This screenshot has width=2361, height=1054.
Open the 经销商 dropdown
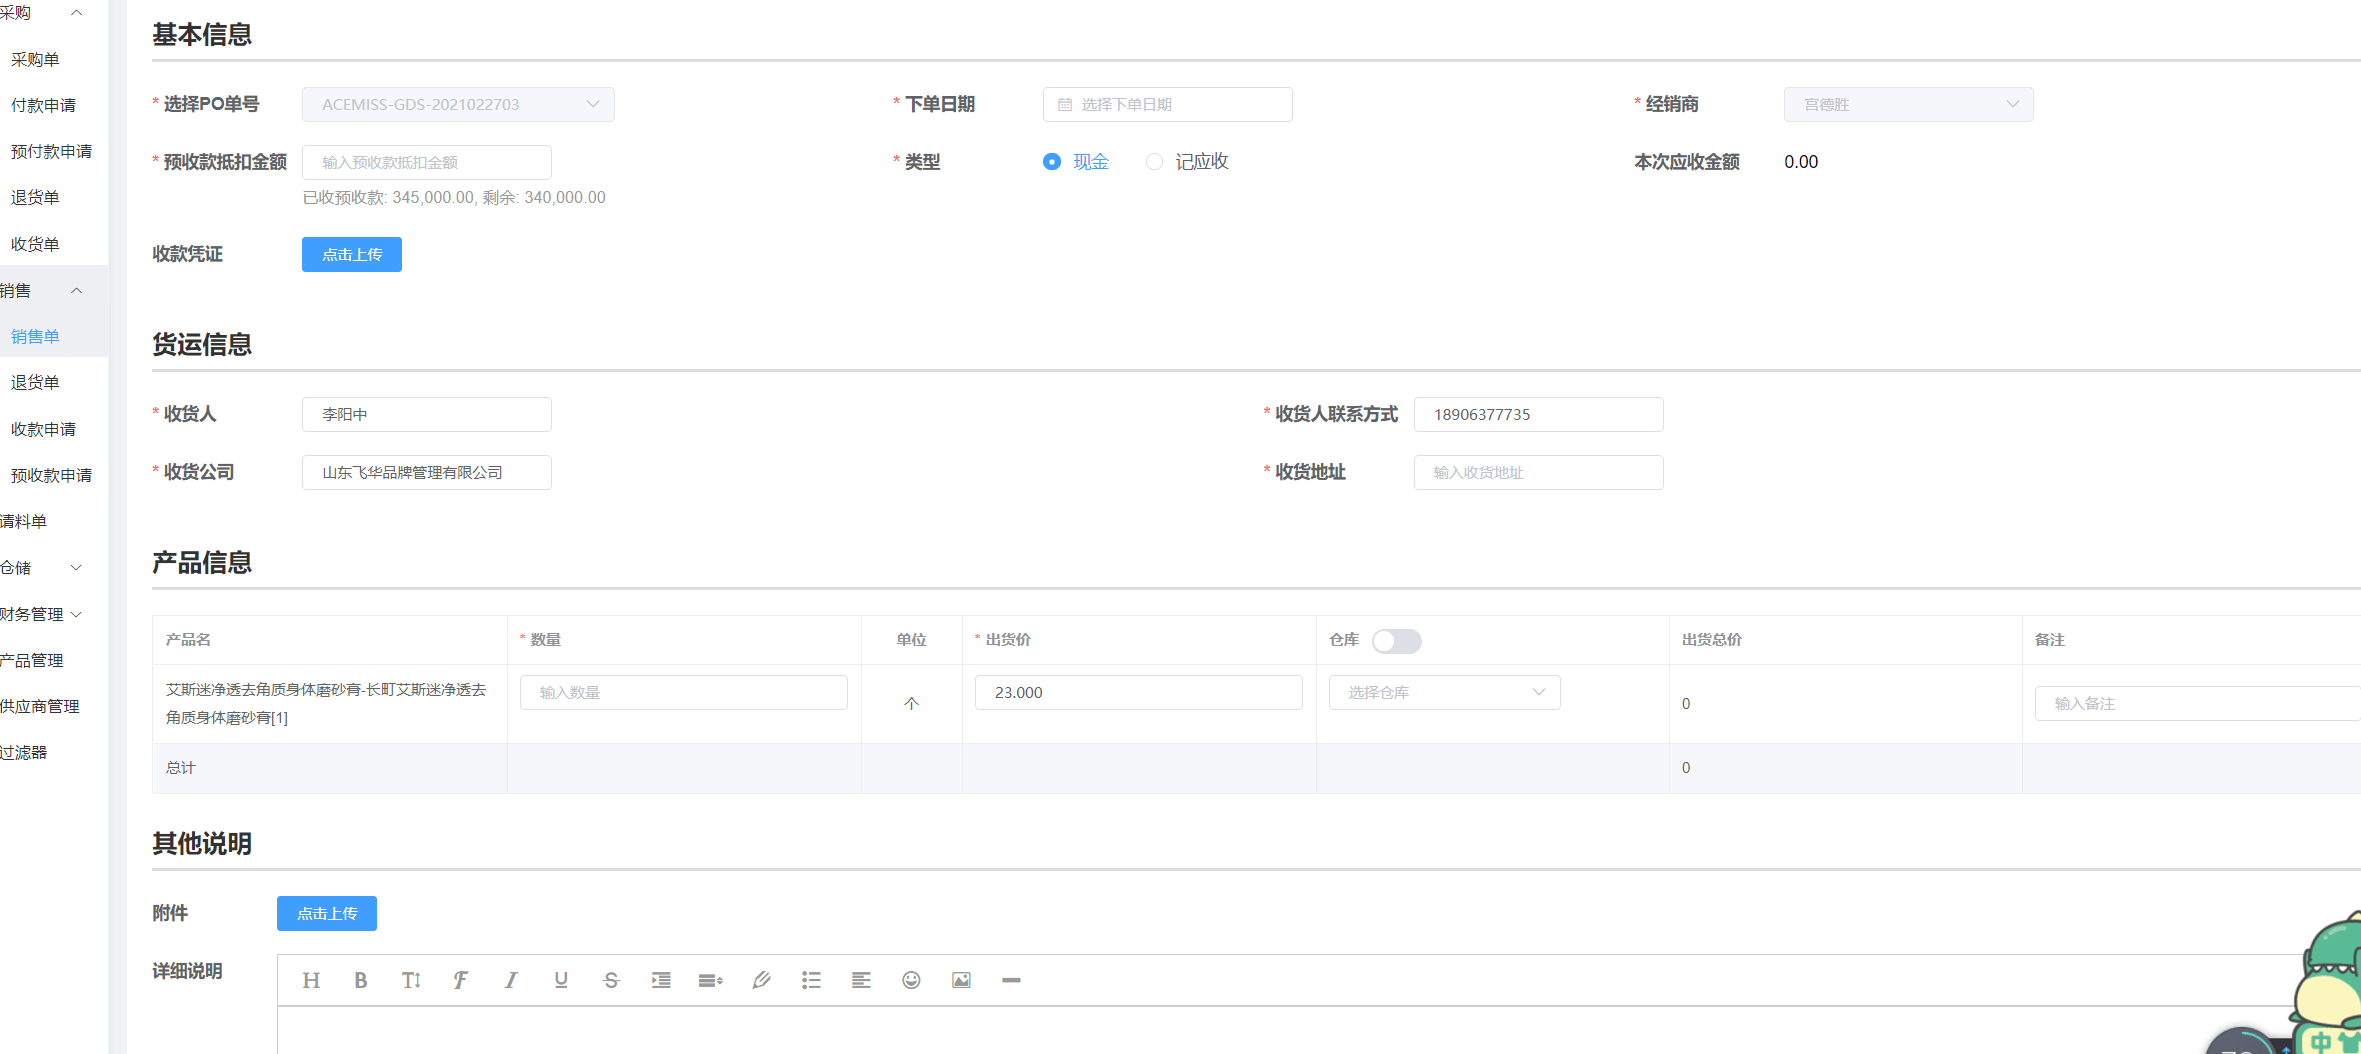(1908, 105)
